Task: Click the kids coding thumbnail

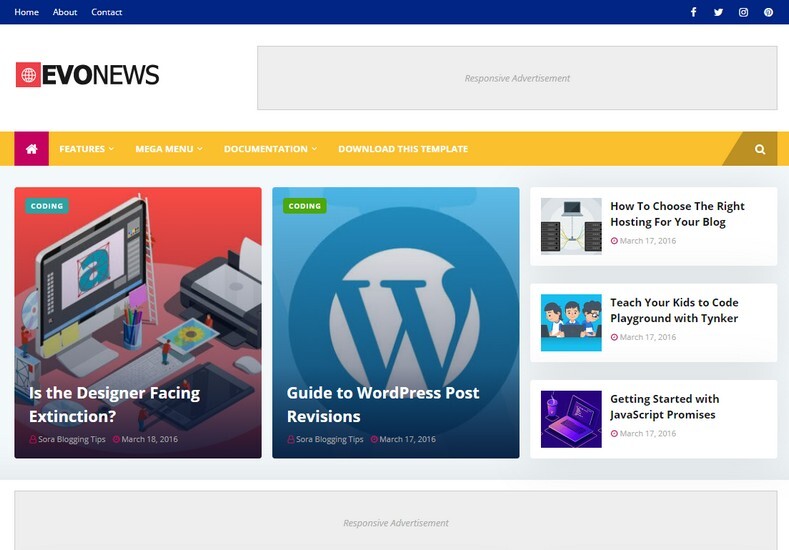Action: point(571,323)
